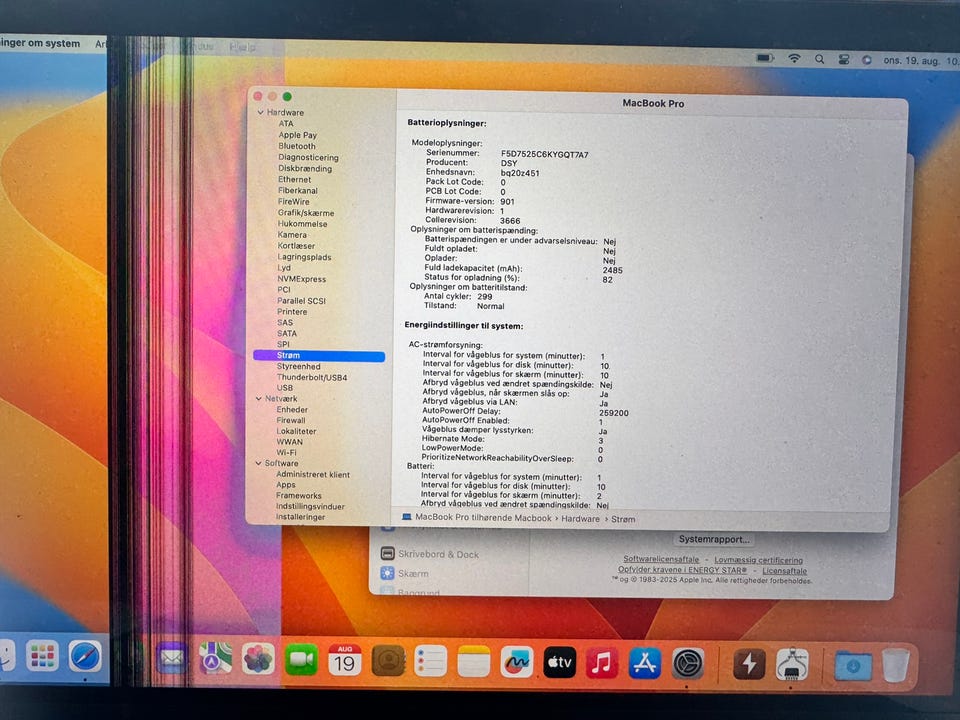Select Firewall under Netværk
This screenshot has height=720, width=960.
point(291,421)
